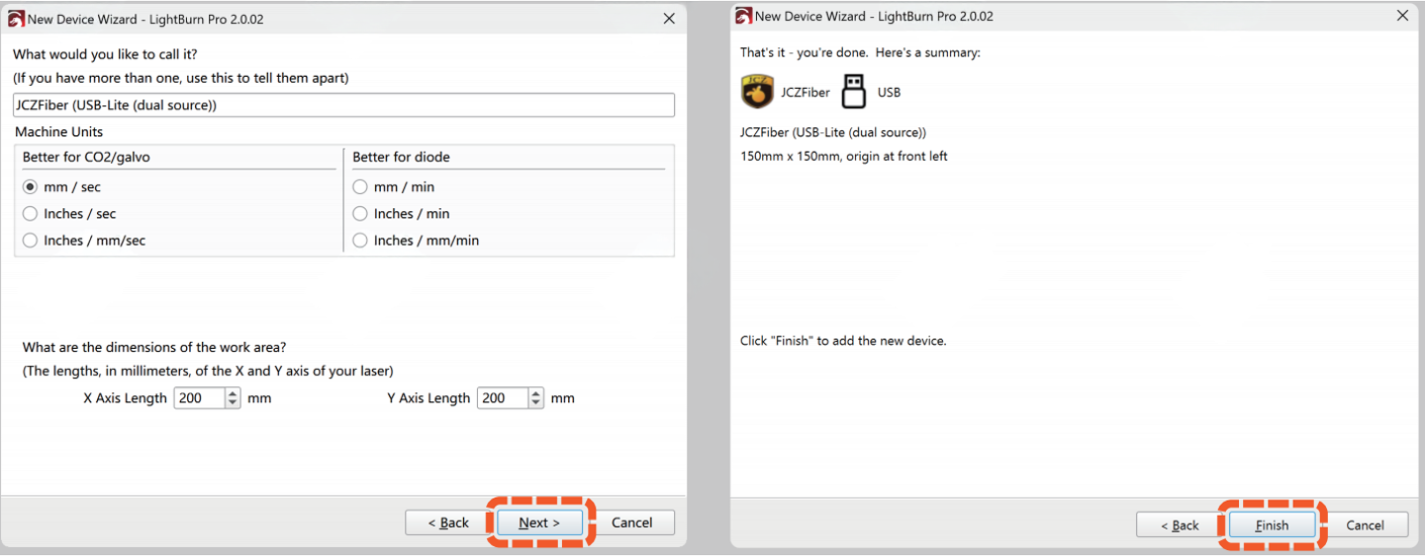Screen dimensions: 1425x556
Task: Close the right New Device Wizard window
Action: tap(1402, 16)
